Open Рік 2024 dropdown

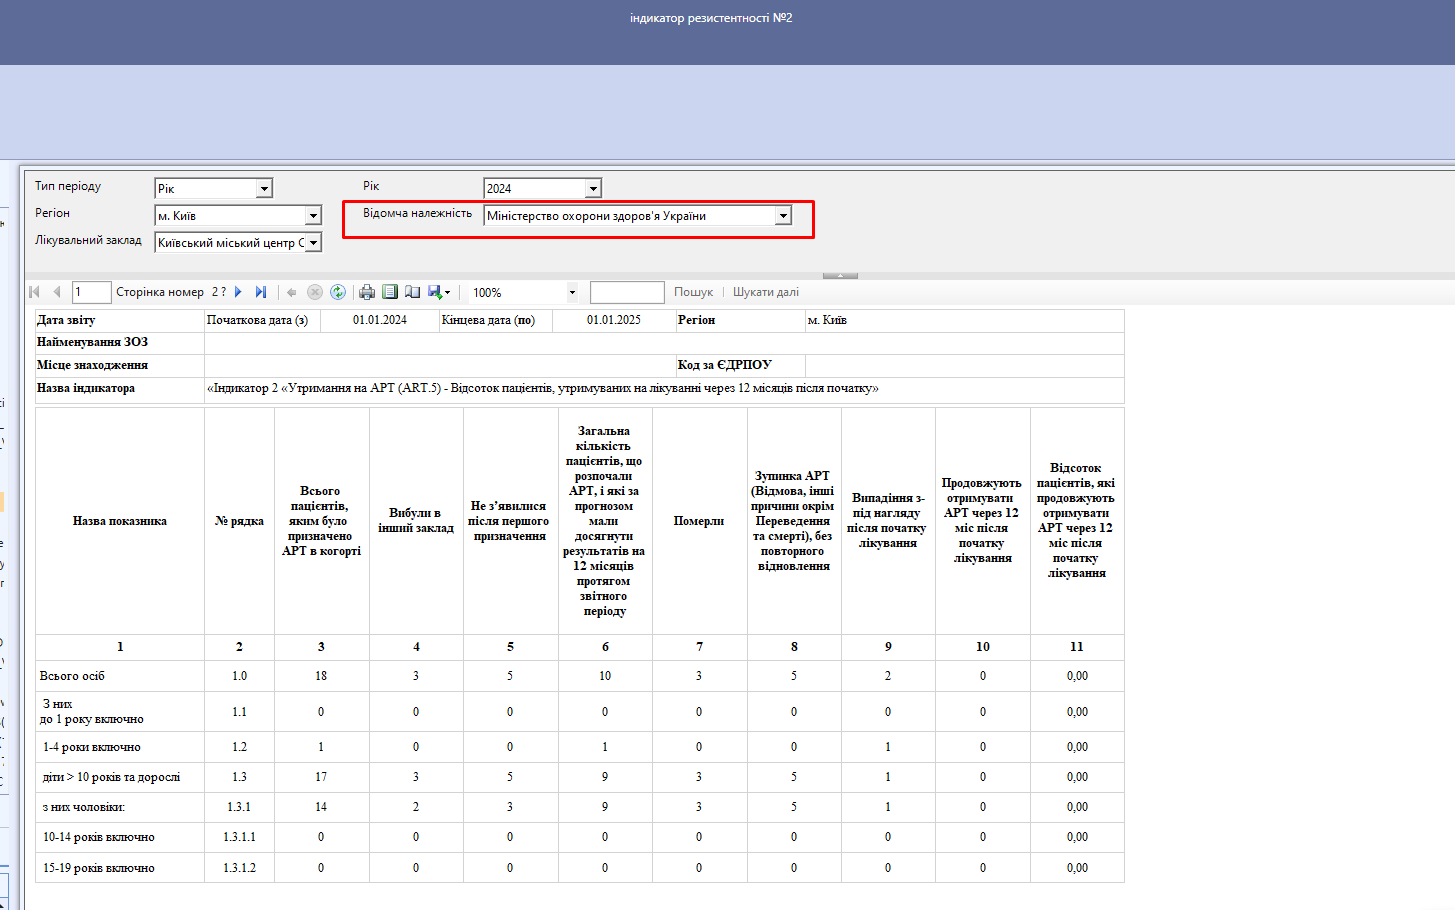coord(593,189)
